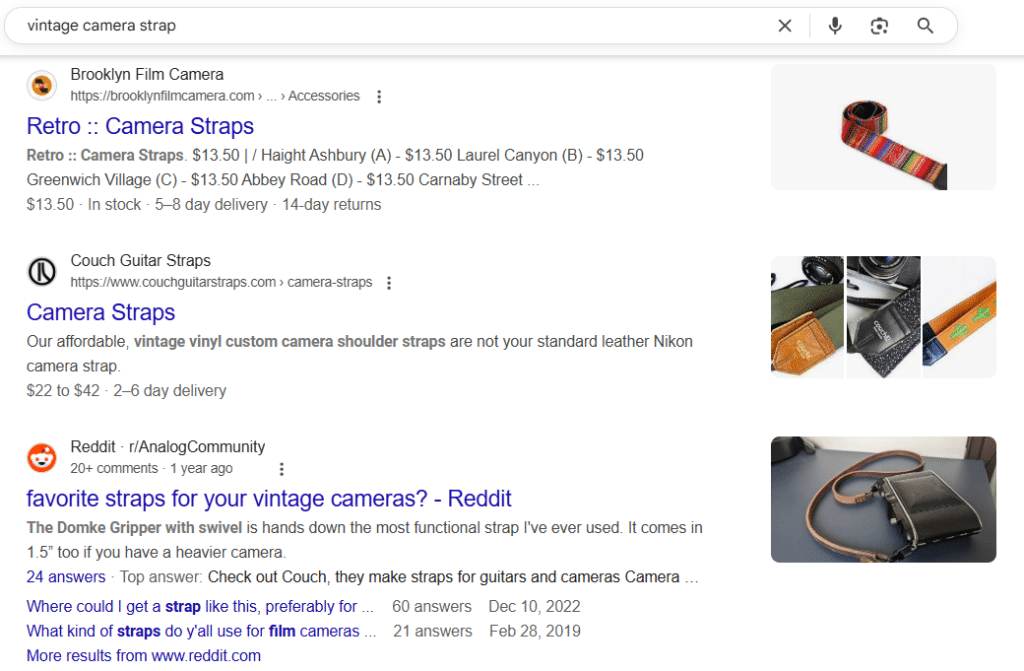The height and width of the screenshot is (671, 1024).
Task: Click the couchguitarstraps.com camera-straps URL breadcrumb
Action: tap(221, 282)
